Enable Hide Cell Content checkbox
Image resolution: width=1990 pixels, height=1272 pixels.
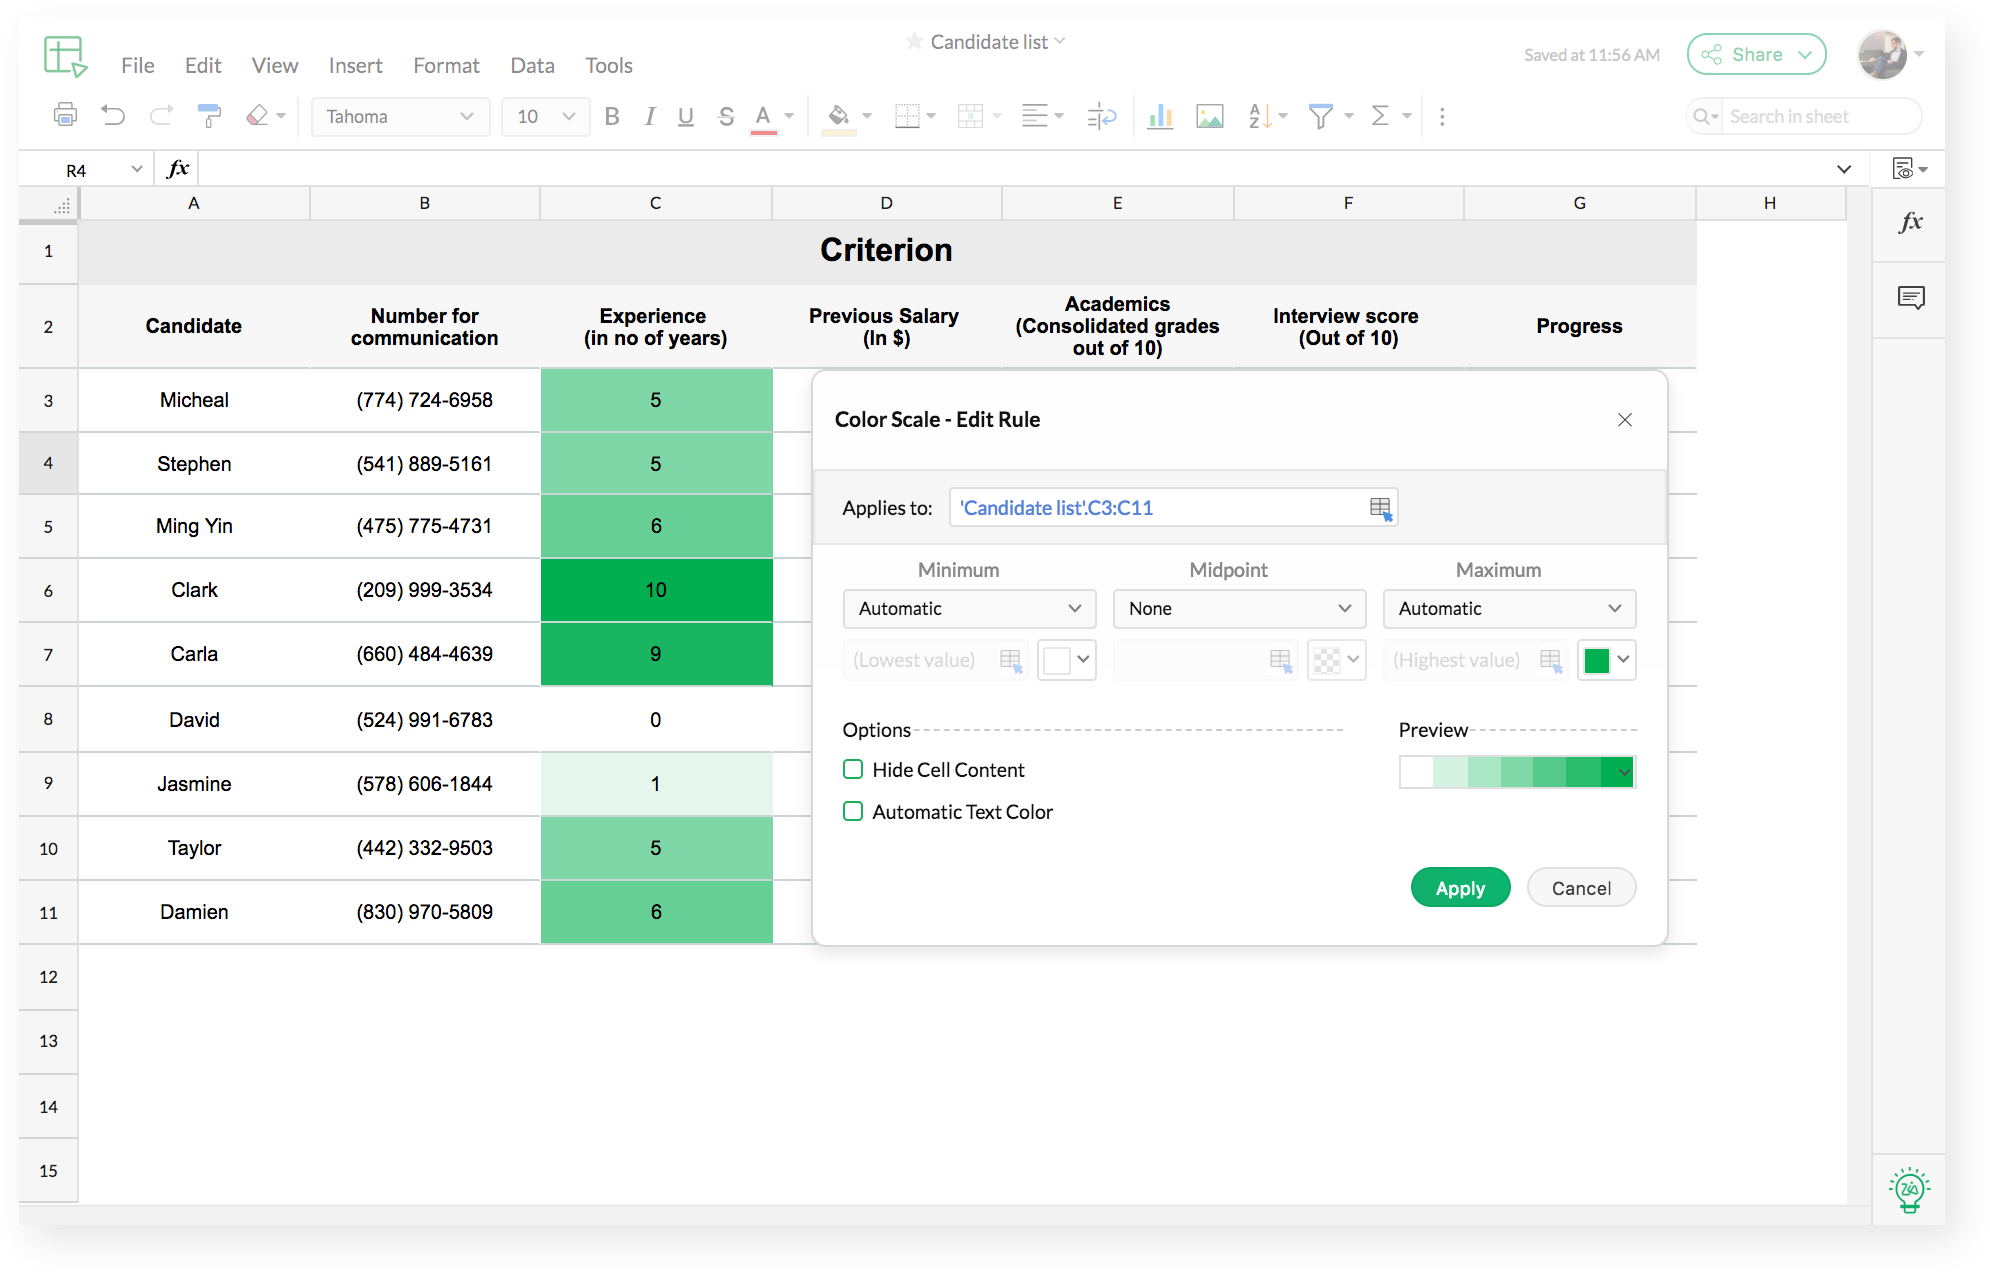pyautogui.click(x=851, y=769)
